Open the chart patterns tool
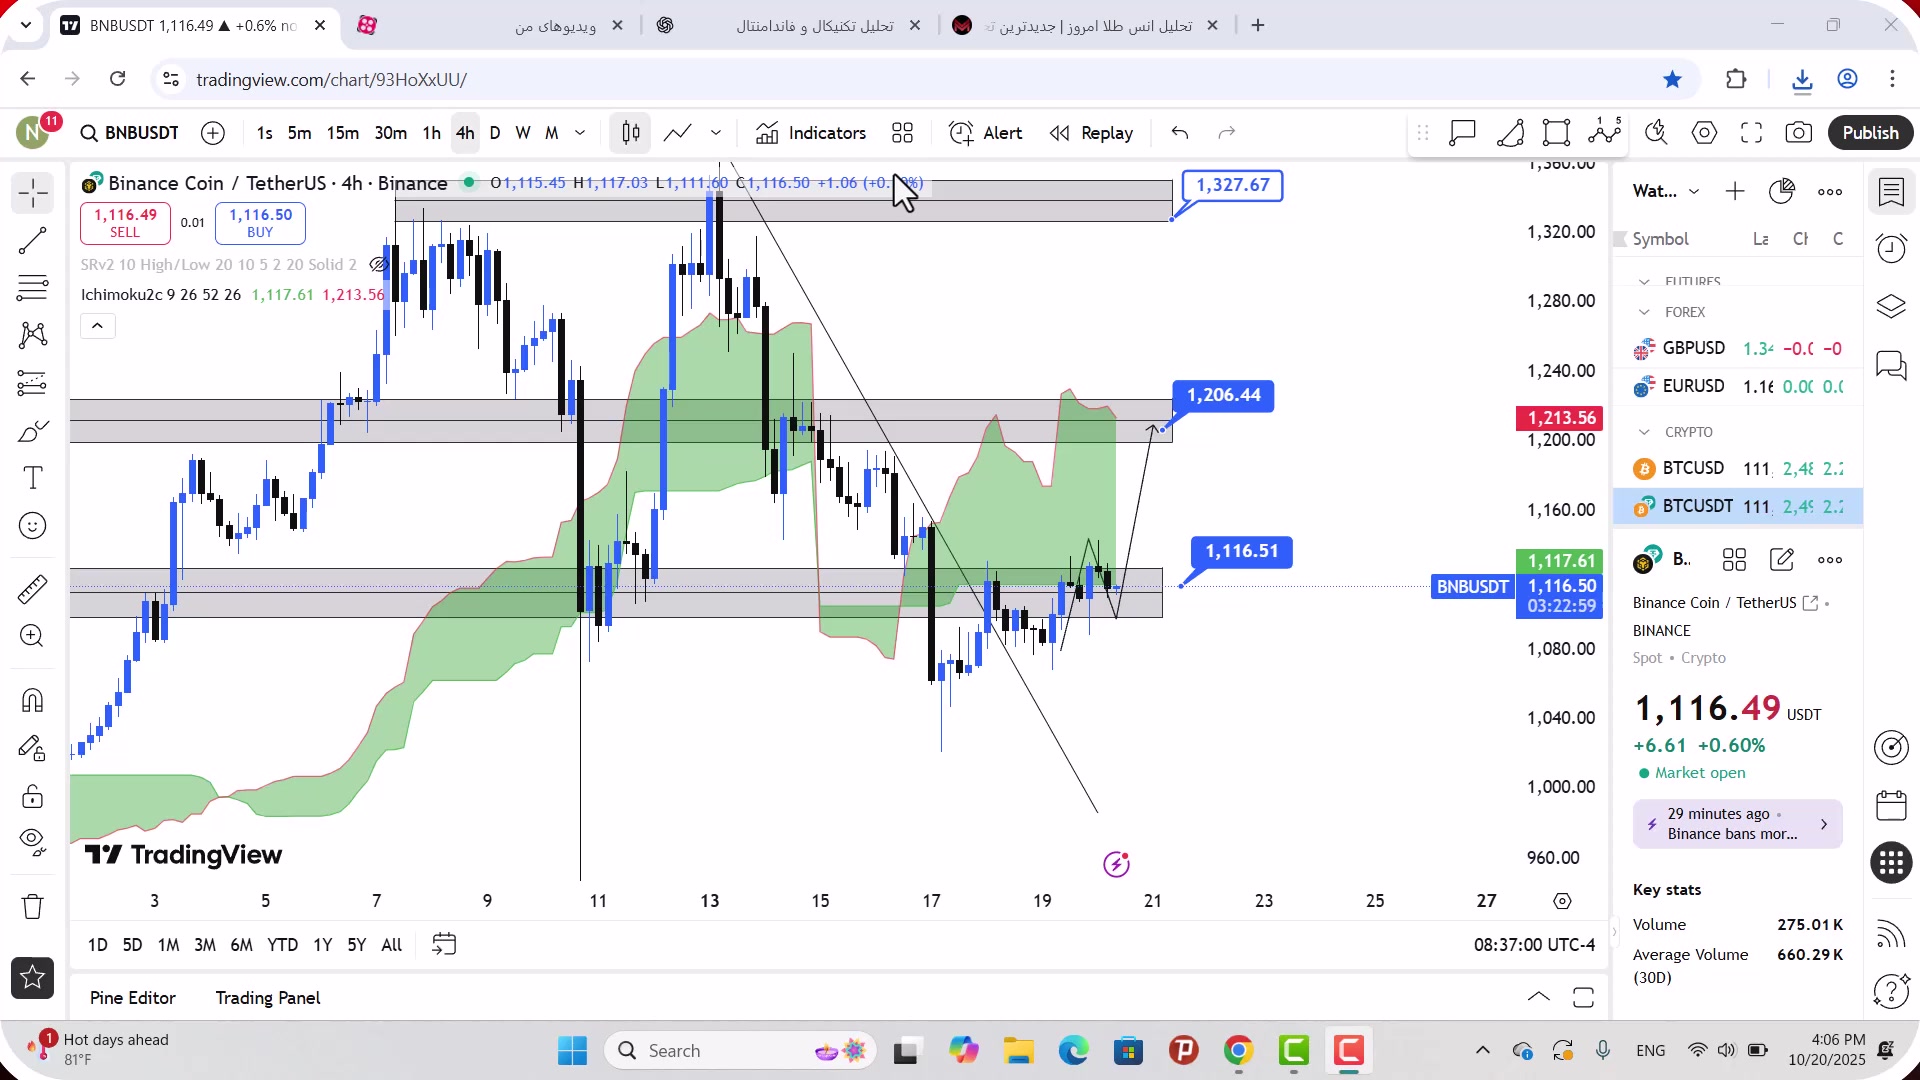This screenshot has width=1920, height=1080. [33, 335]
